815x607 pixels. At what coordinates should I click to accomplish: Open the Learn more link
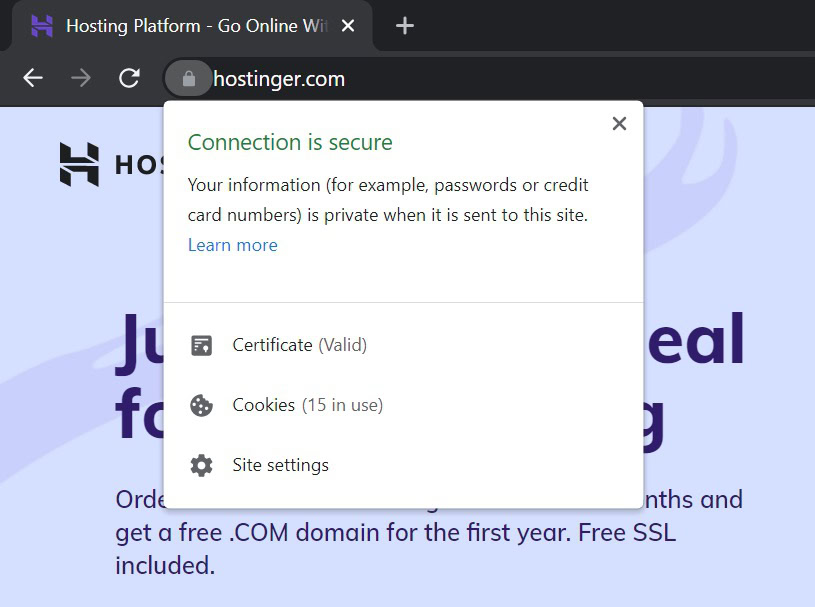click(x=232, y=244)
